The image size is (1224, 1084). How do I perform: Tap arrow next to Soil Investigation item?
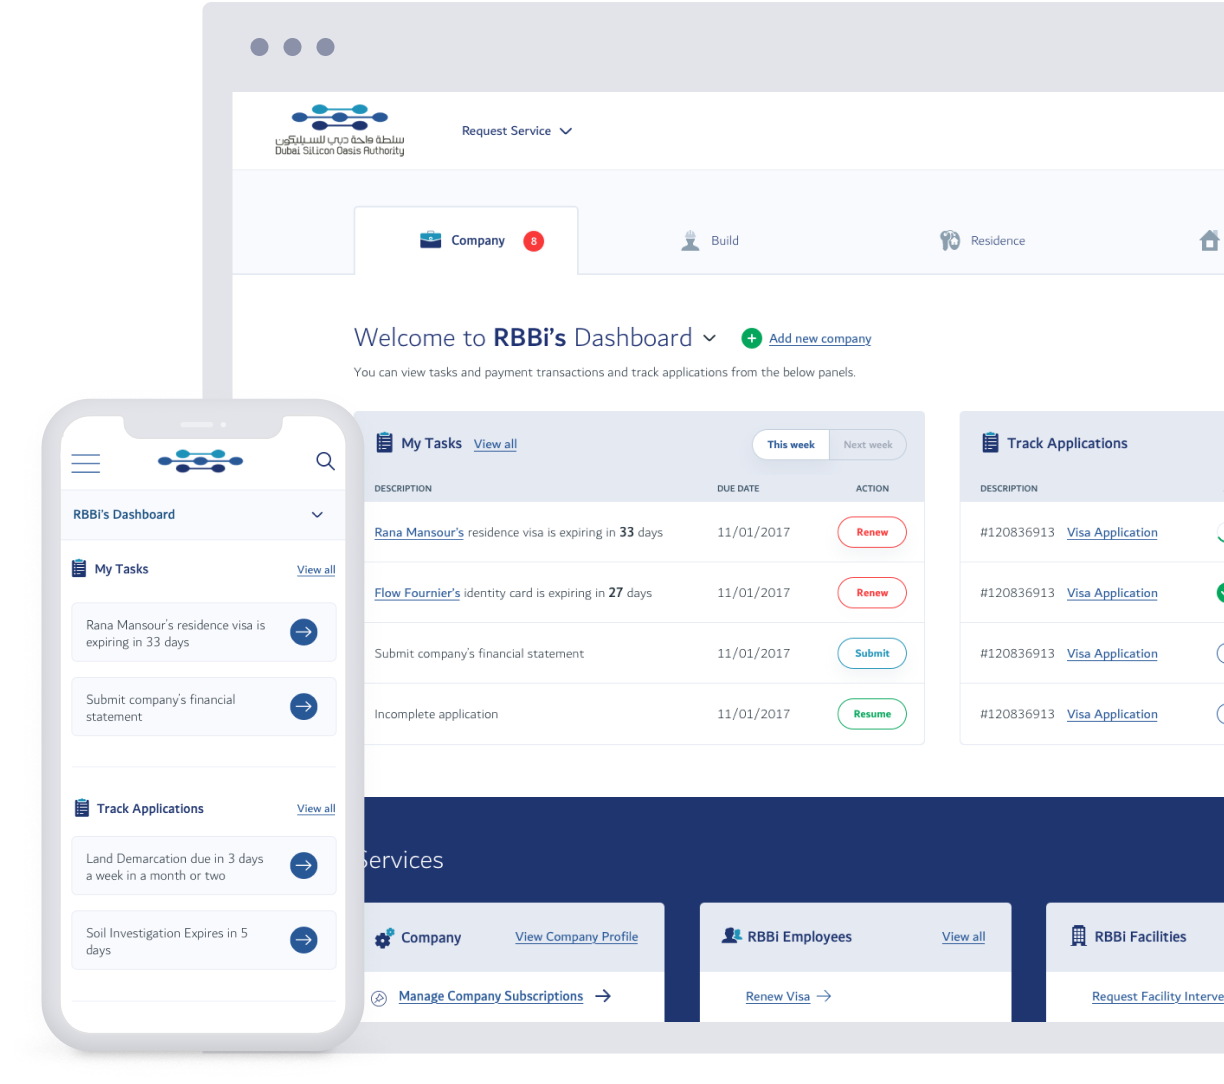coord(304,940)
